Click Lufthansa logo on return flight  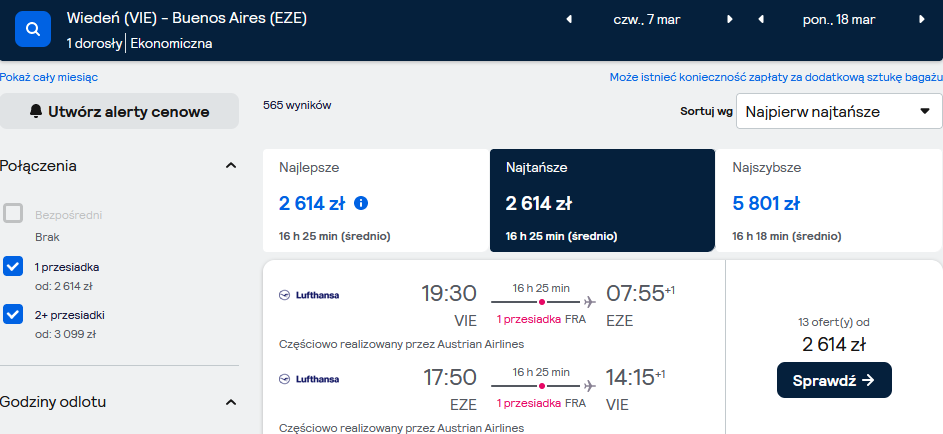tap(309, 379)
